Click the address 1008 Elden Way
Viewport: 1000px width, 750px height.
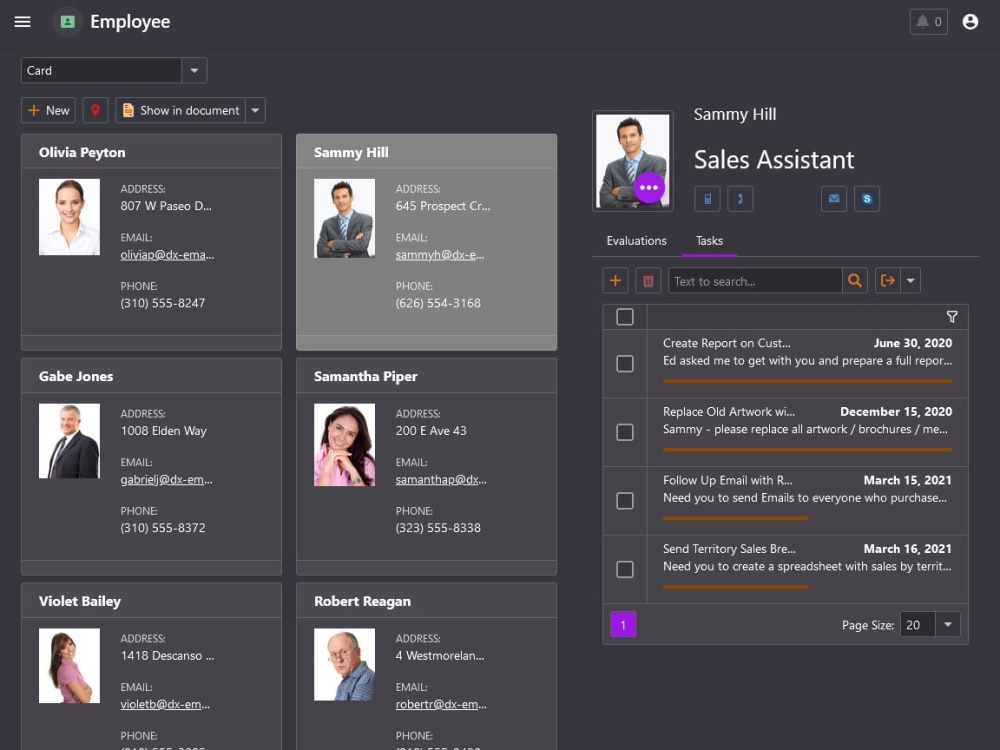163,430
